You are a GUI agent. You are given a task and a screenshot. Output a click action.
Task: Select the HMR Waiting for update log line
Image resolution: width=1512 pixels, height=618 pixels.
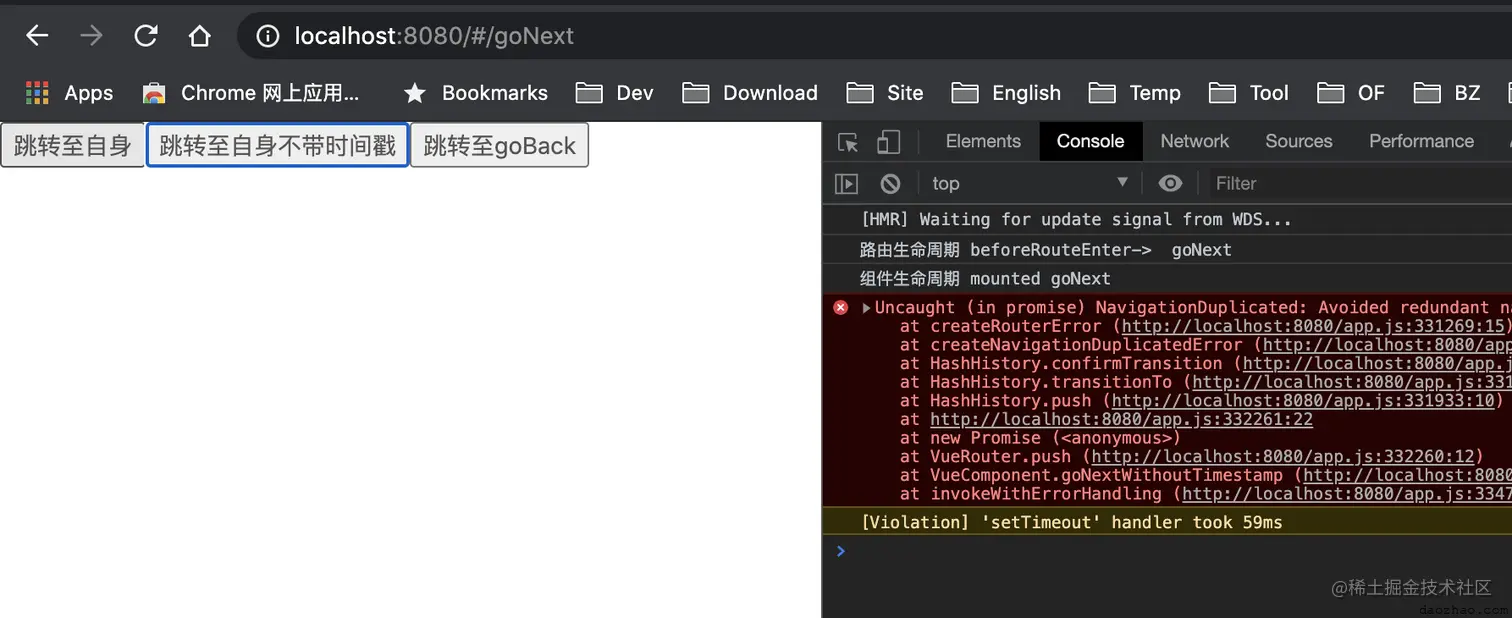click(x=1167, y=220)
